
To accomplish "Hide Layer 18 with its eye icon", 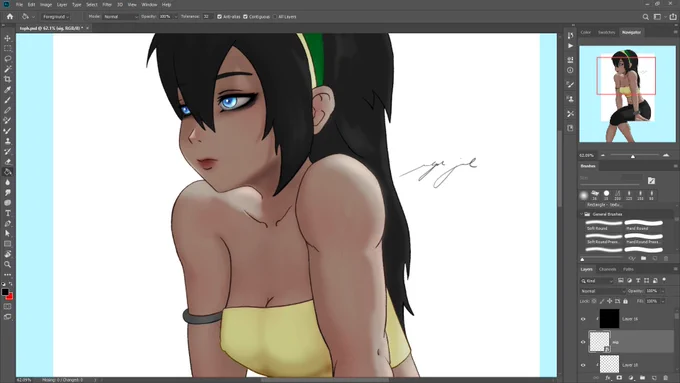I will pyautogui.click(x=583, y=365).
